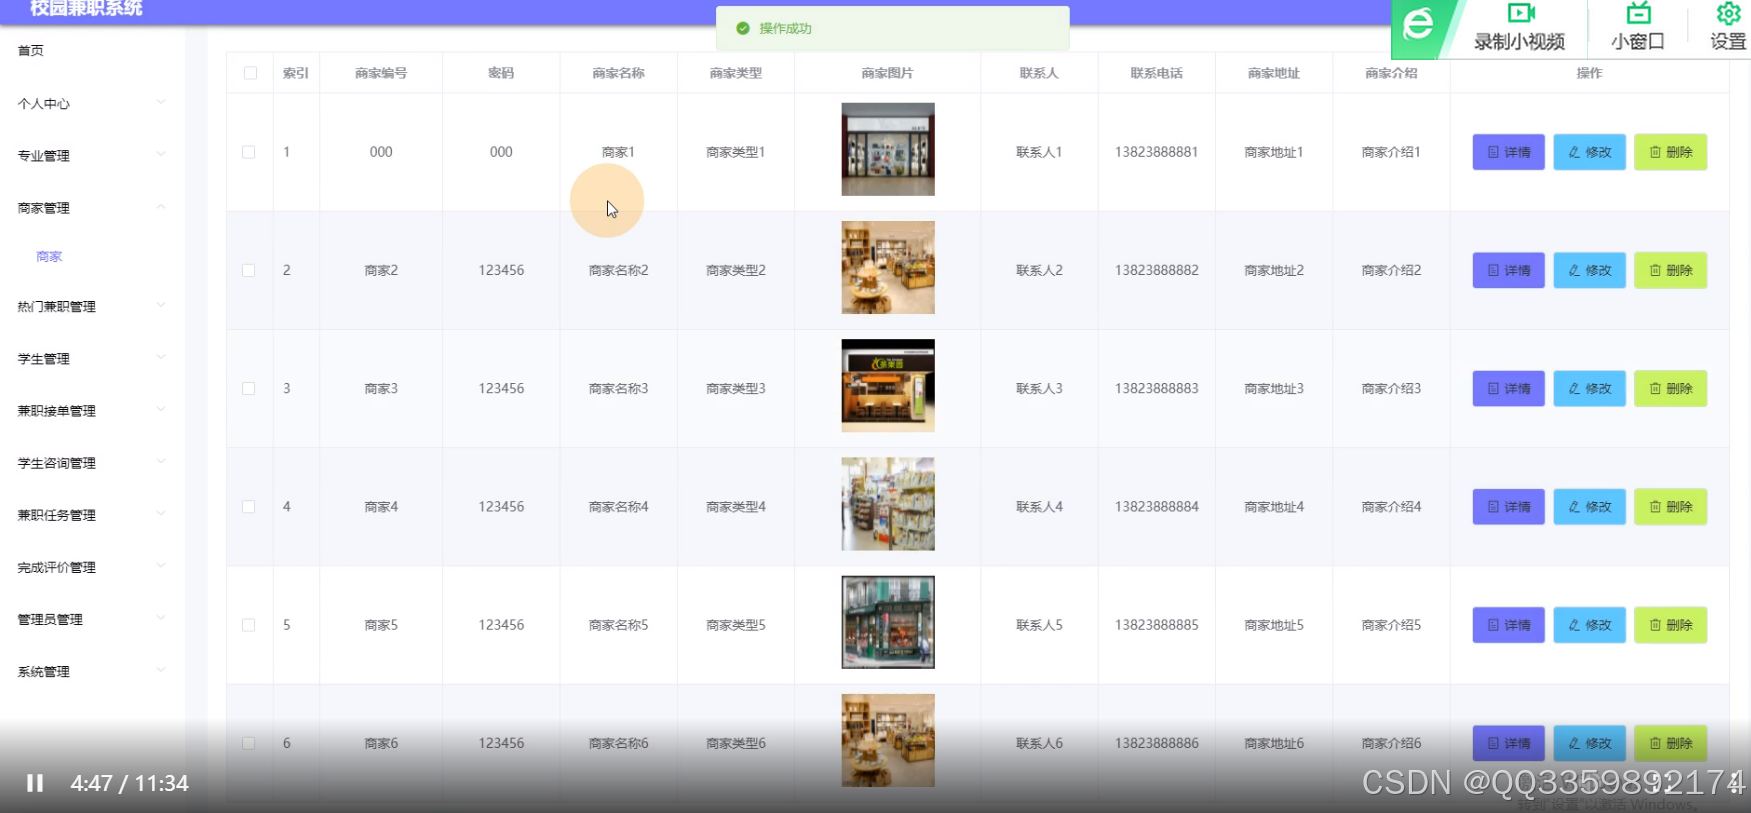Viewport: 1751px width, 813px height.
Task: Remove merchant 商家3 via 删除
Action: pos(1670,388)
